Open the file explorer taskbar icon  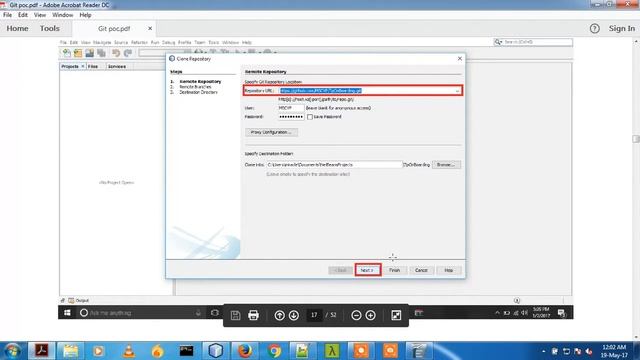(70, 351)
